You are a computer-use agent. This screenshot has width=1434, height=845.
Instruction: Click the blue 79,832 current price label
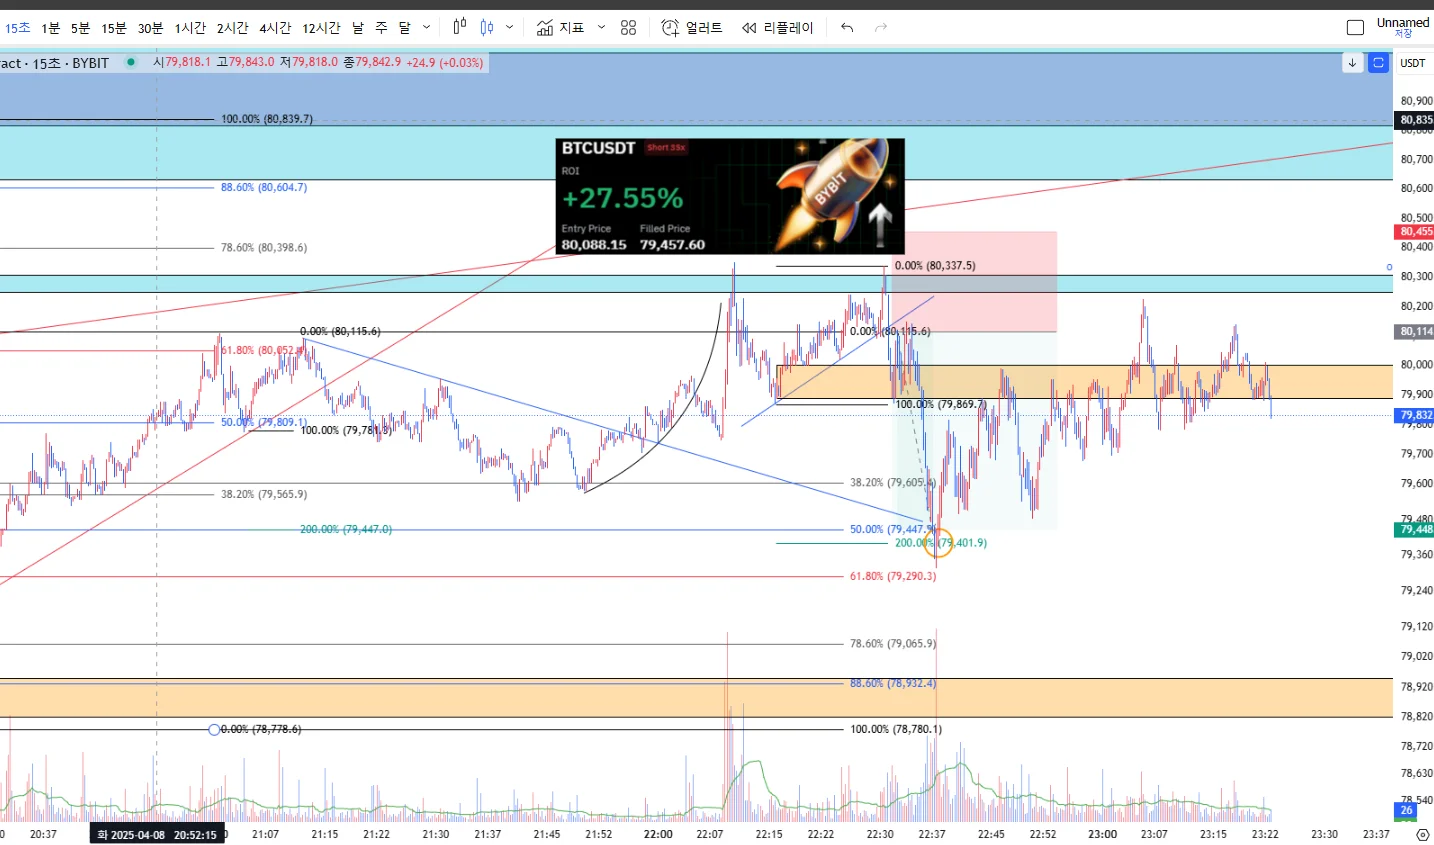1415,415
